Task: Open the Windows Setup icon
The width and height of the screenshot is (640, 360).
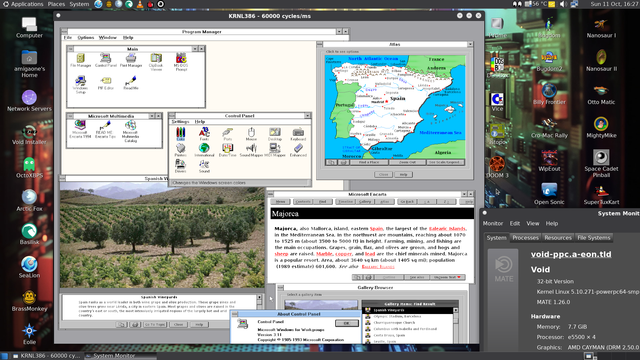Action: (80, 85)
